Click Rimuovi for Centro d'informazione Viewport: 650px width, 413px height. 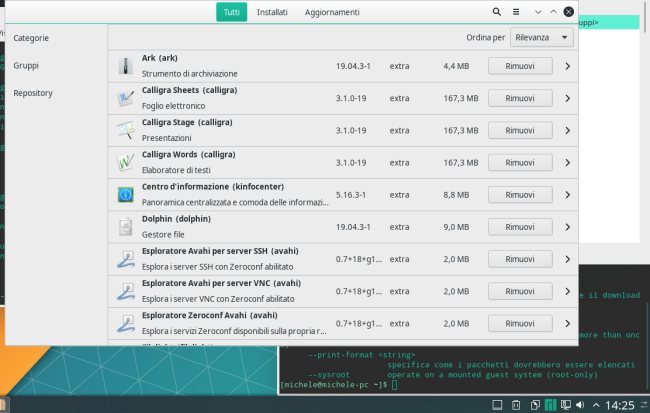click(520, 194)
